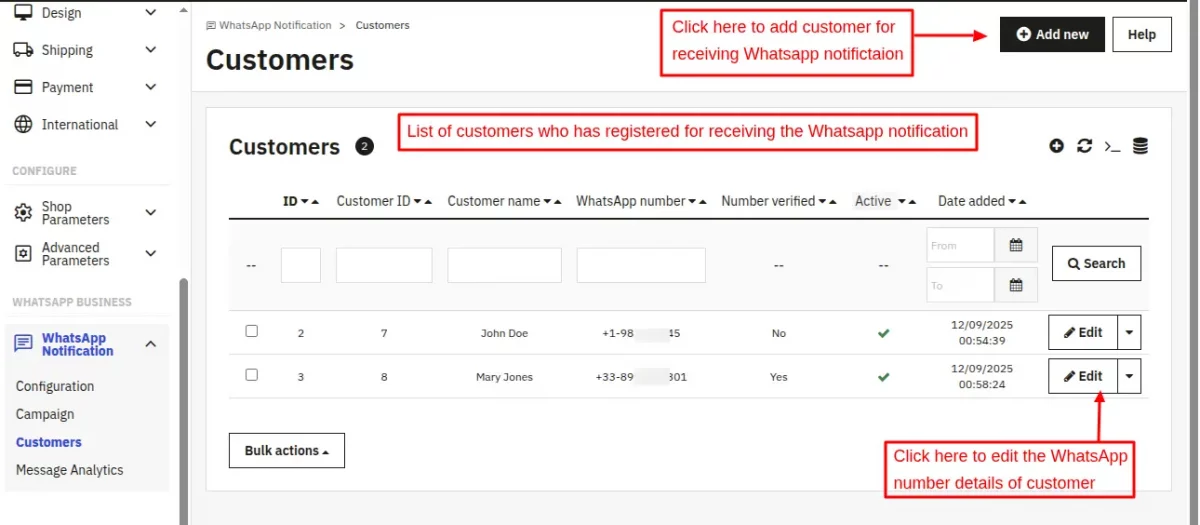Viewport: 1200px width, 525px height.
Task: Sort Customer name column ascending arrow
Action: (x=558, y=201)
